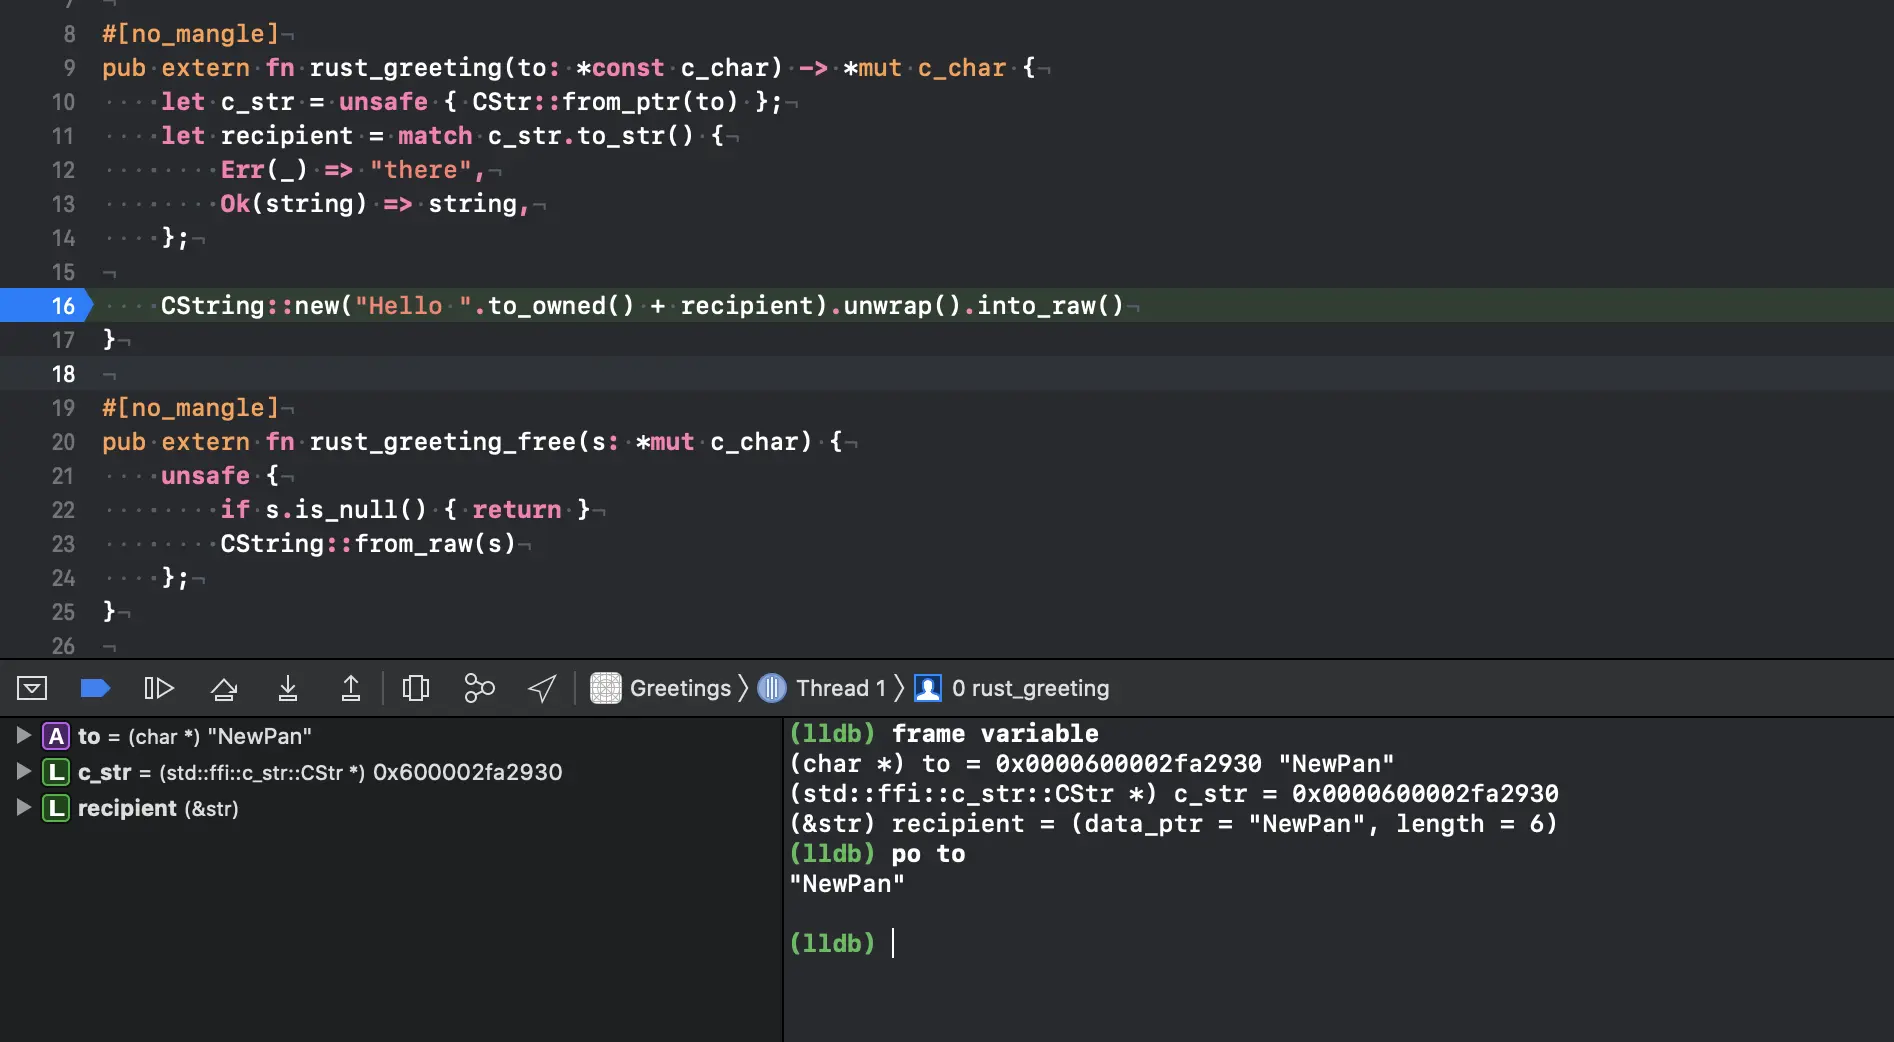
Task: Select the 'L' local icon for recipient
Action: coord(56,808)
